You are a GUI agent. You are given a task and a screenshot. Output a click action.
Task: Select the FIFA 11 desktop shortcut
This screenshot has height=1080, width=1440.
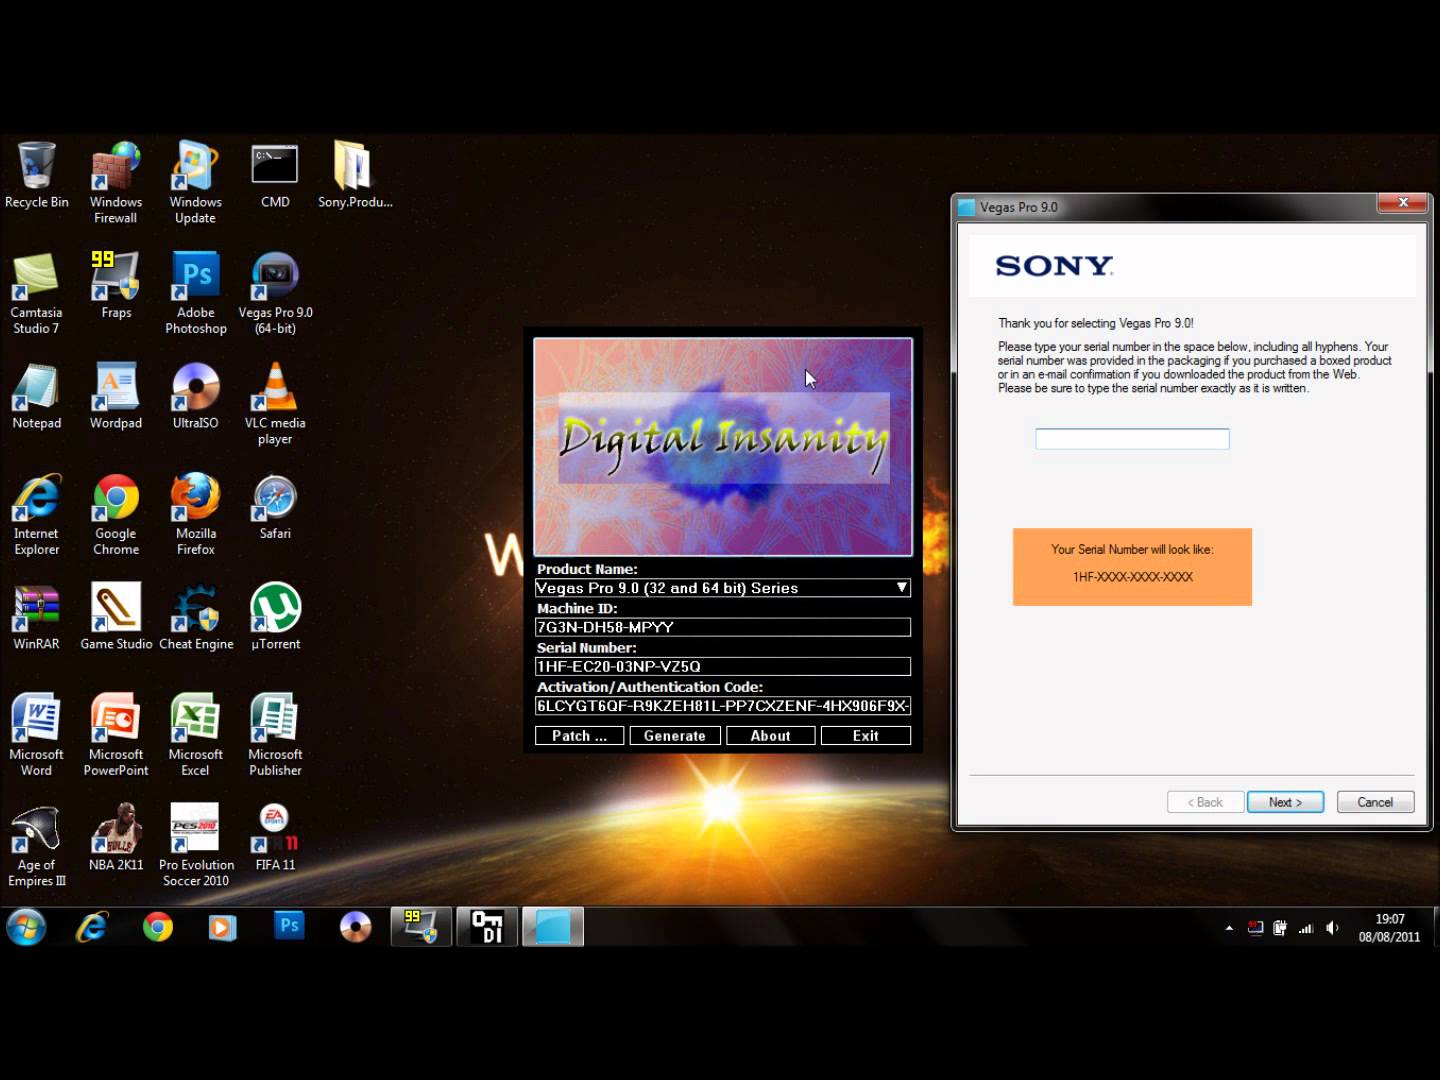tap(275, 838)
